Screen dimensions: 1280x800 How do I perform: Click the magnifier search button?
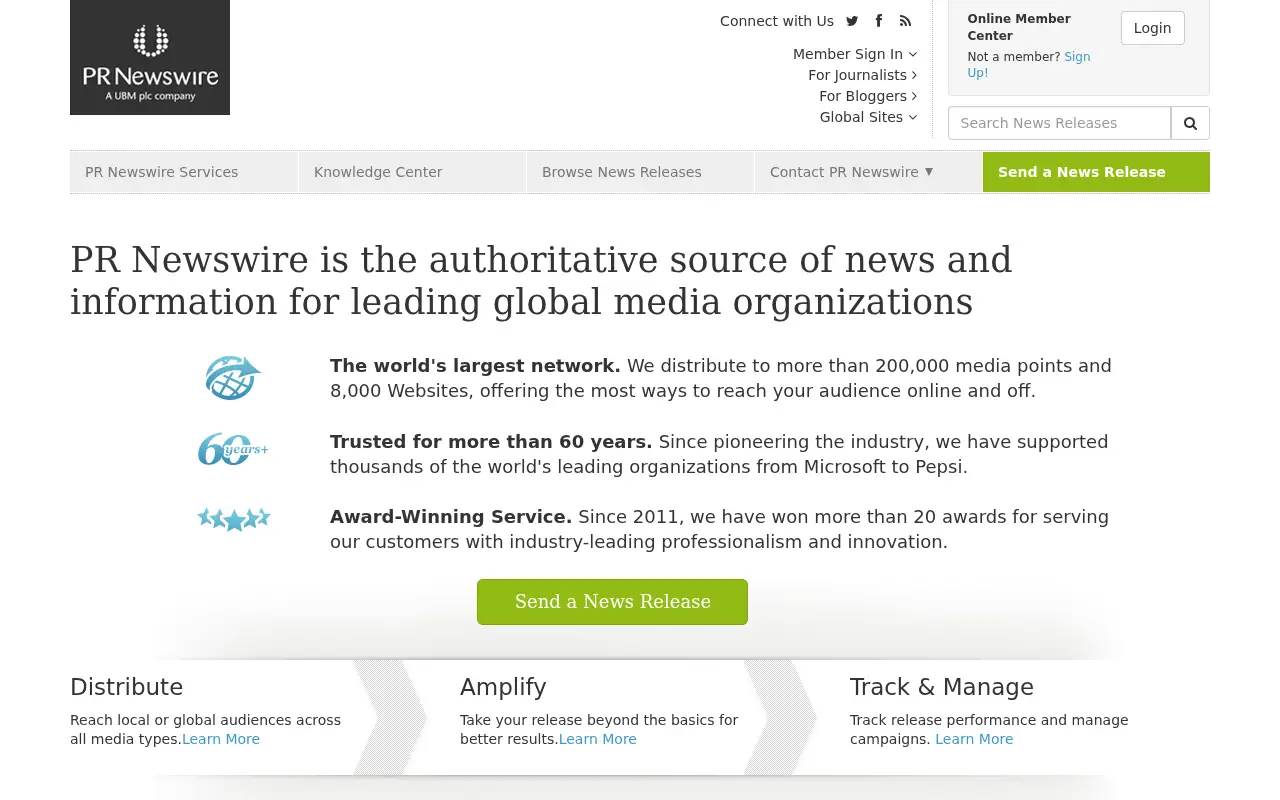point(1190,123)
